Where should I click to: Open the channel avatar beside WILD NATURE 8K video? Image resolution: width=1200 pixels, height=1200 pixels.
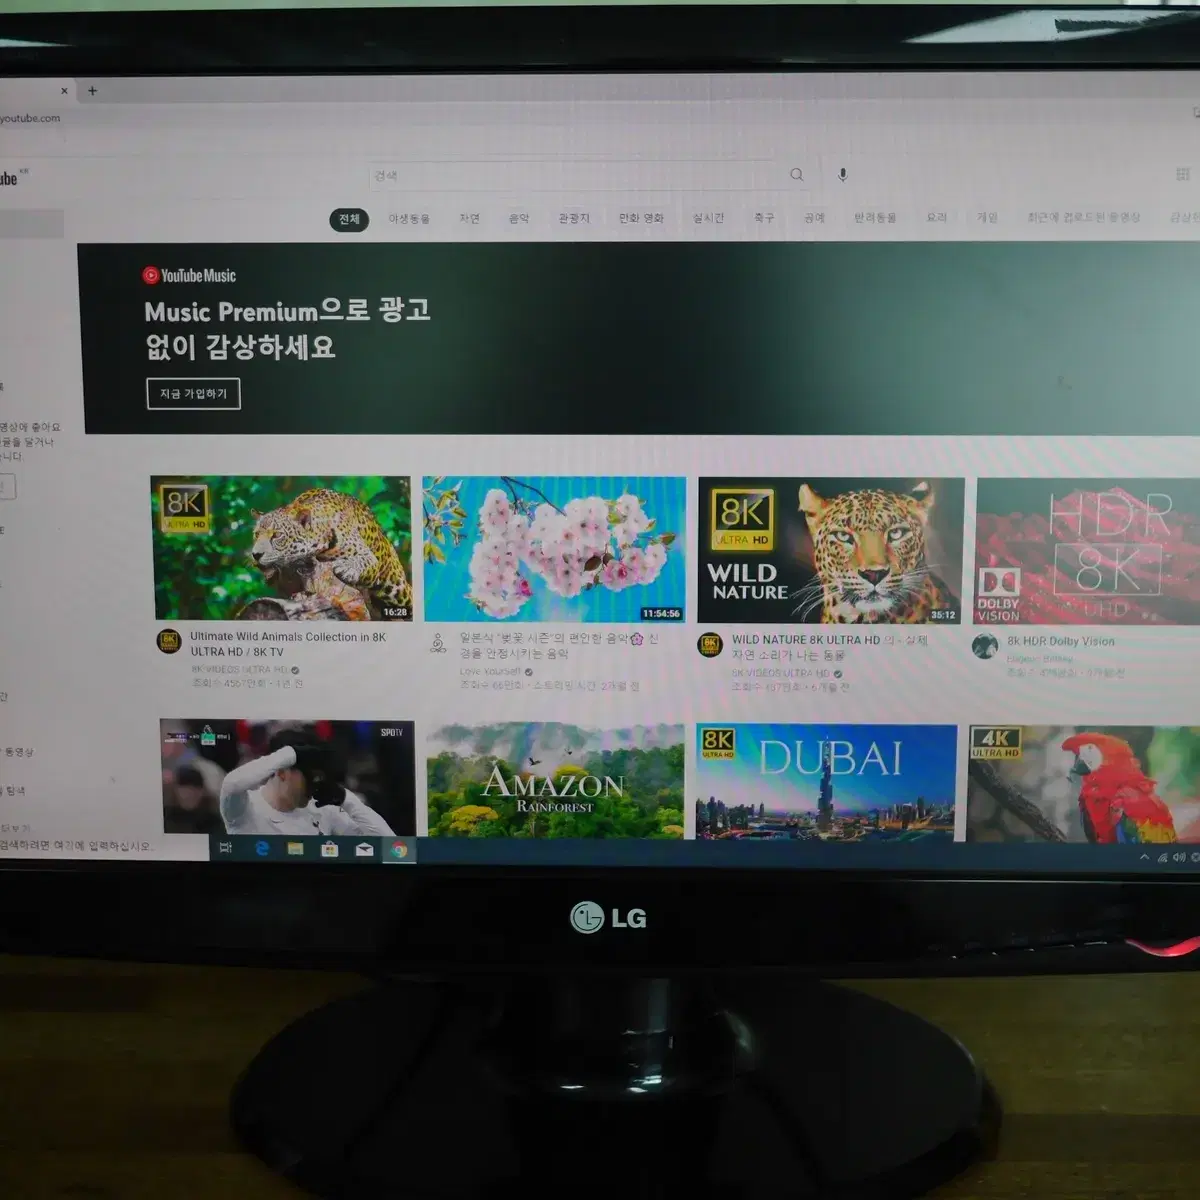(710, 644)
